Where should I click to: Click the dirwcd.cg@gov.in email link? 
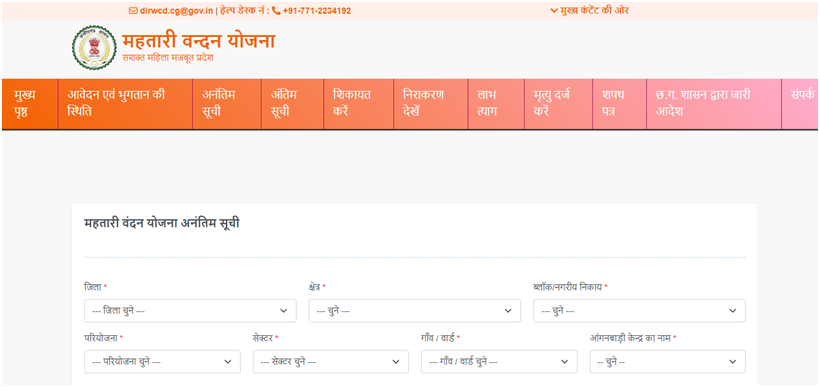[x=176, y=10]
